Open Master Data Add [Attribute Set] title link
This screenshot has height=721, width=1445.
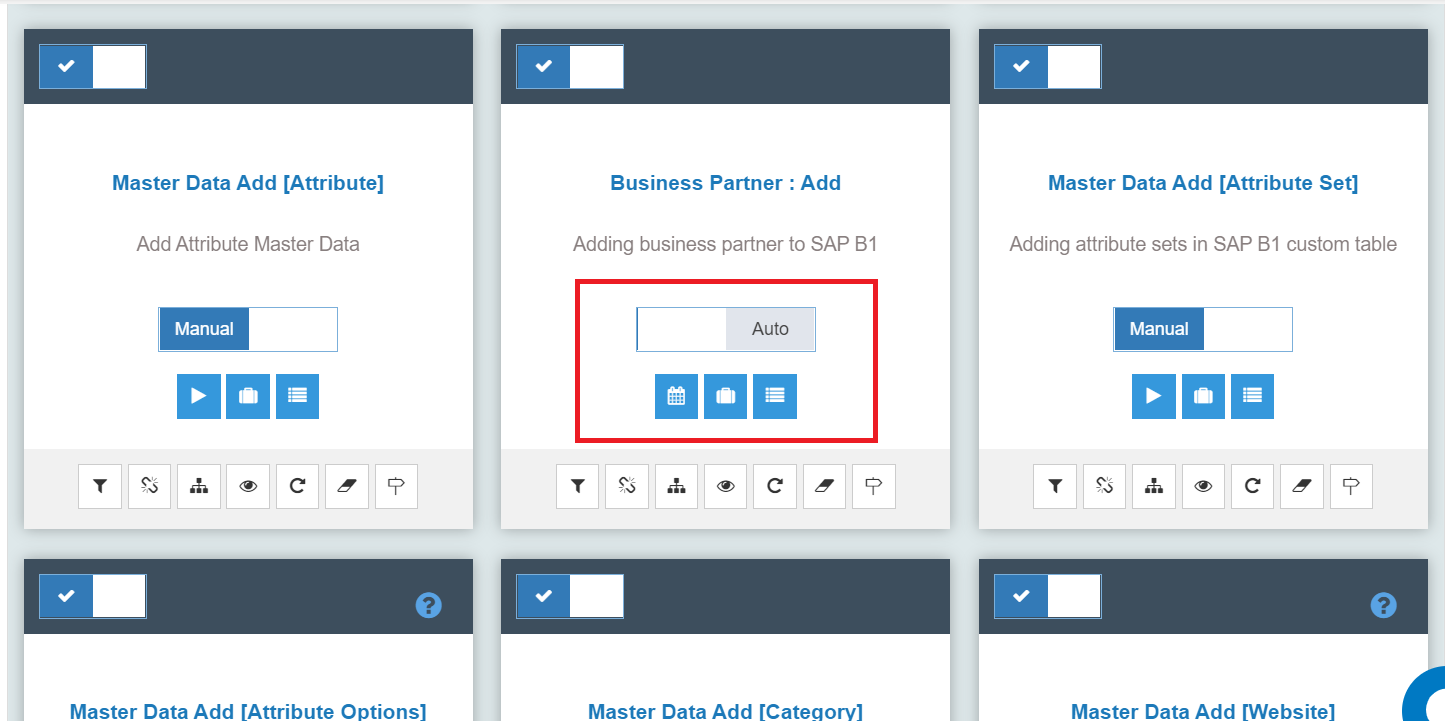coord(1203,183)
